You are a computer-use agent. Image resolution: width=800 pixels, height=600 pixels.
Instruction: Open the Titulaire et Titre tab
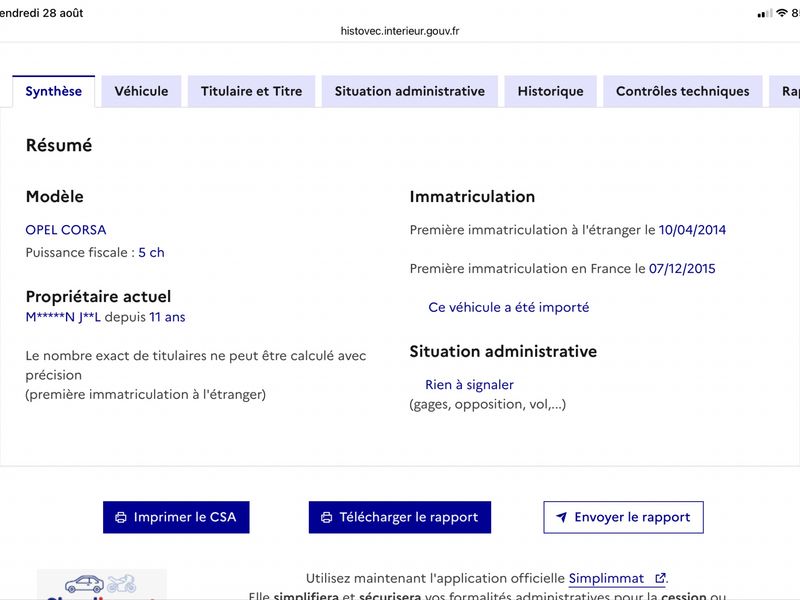[252, 91]
